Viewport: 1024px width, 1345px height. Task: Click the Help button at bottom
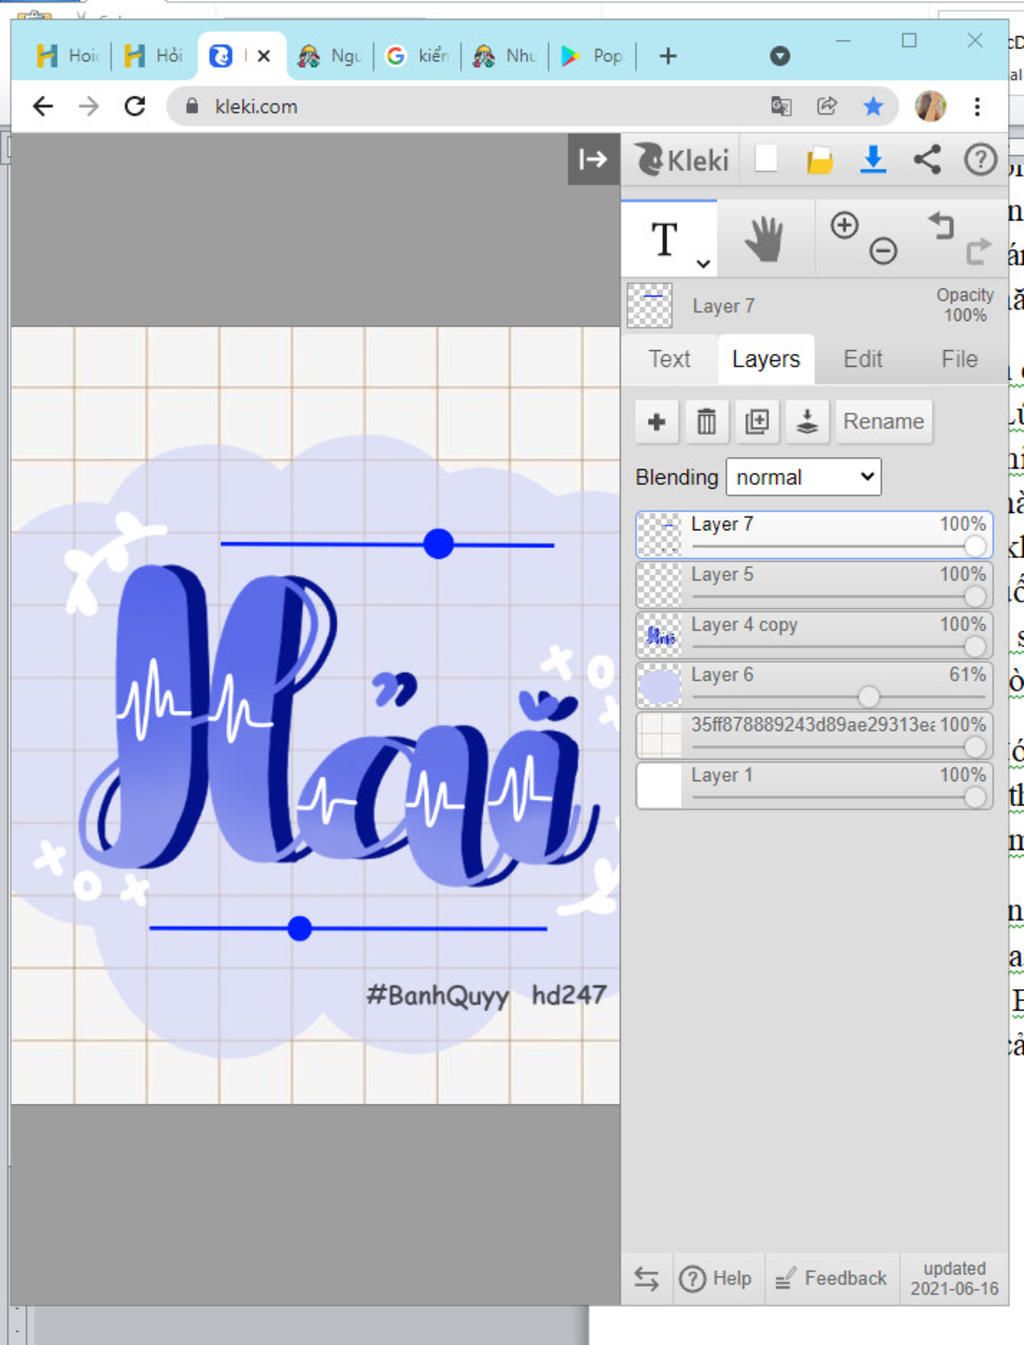(716, 1278)
